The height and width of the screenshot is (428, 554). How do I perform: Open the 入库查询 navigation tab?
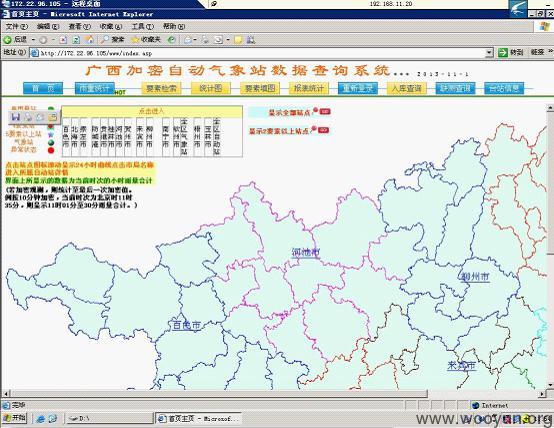coord(407,88)
